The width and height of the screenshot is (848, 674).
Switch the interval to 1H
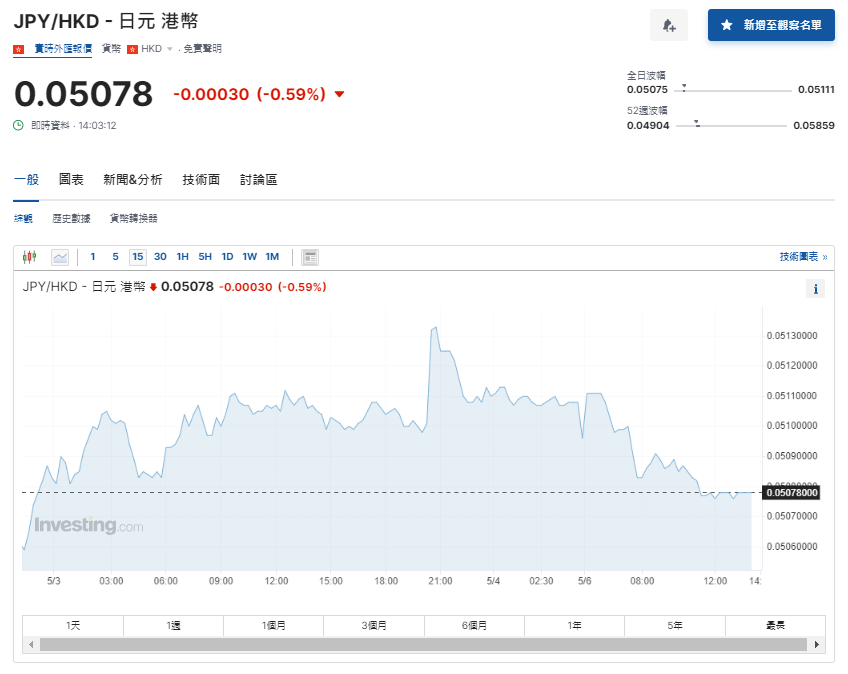182,257
